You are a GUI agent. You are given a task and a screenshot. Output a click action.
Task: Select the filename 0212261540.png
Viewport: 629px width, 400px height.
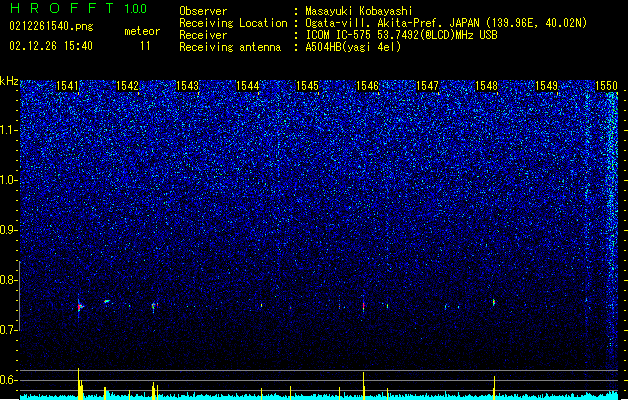tap(51, 27)
